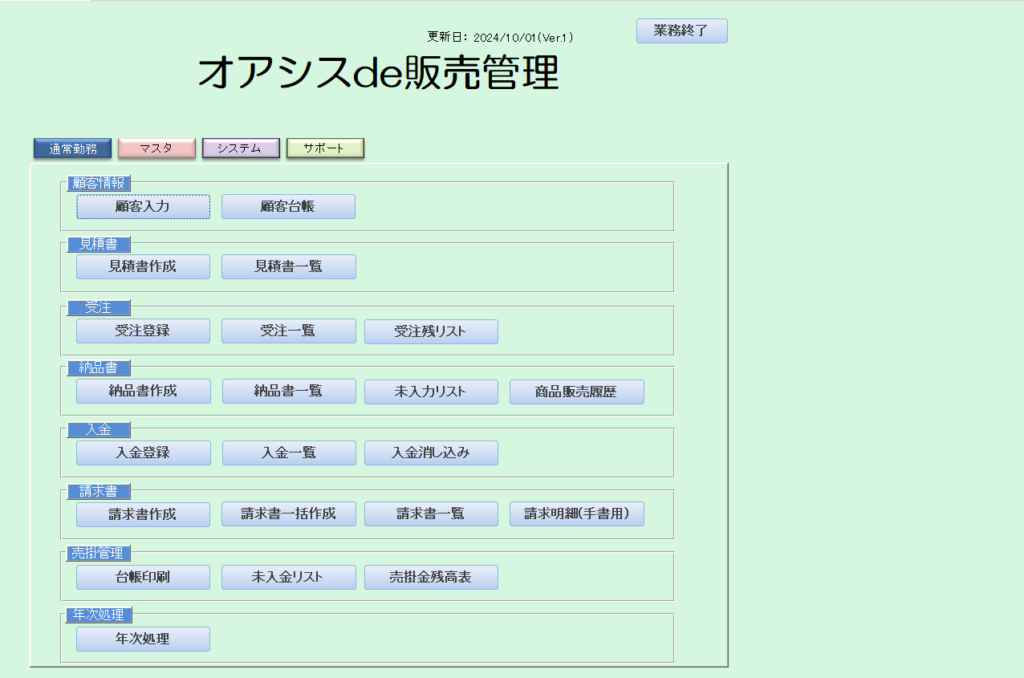Open 請求明細(手書用) button
The width and height of the screenshot is (1024, 678).
click(577, 513)
